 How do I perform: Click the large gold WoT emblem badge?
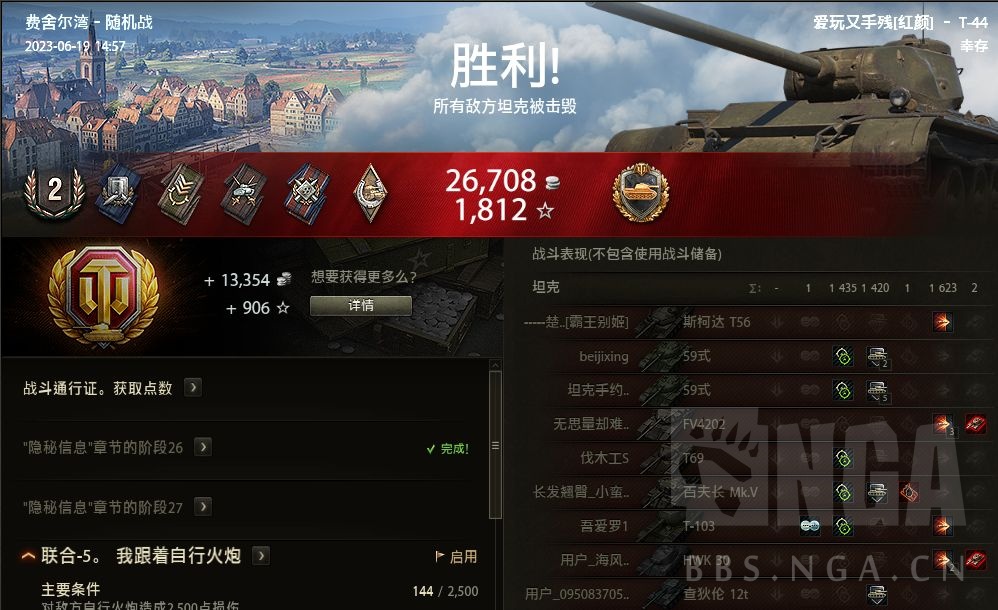(104, 297)
